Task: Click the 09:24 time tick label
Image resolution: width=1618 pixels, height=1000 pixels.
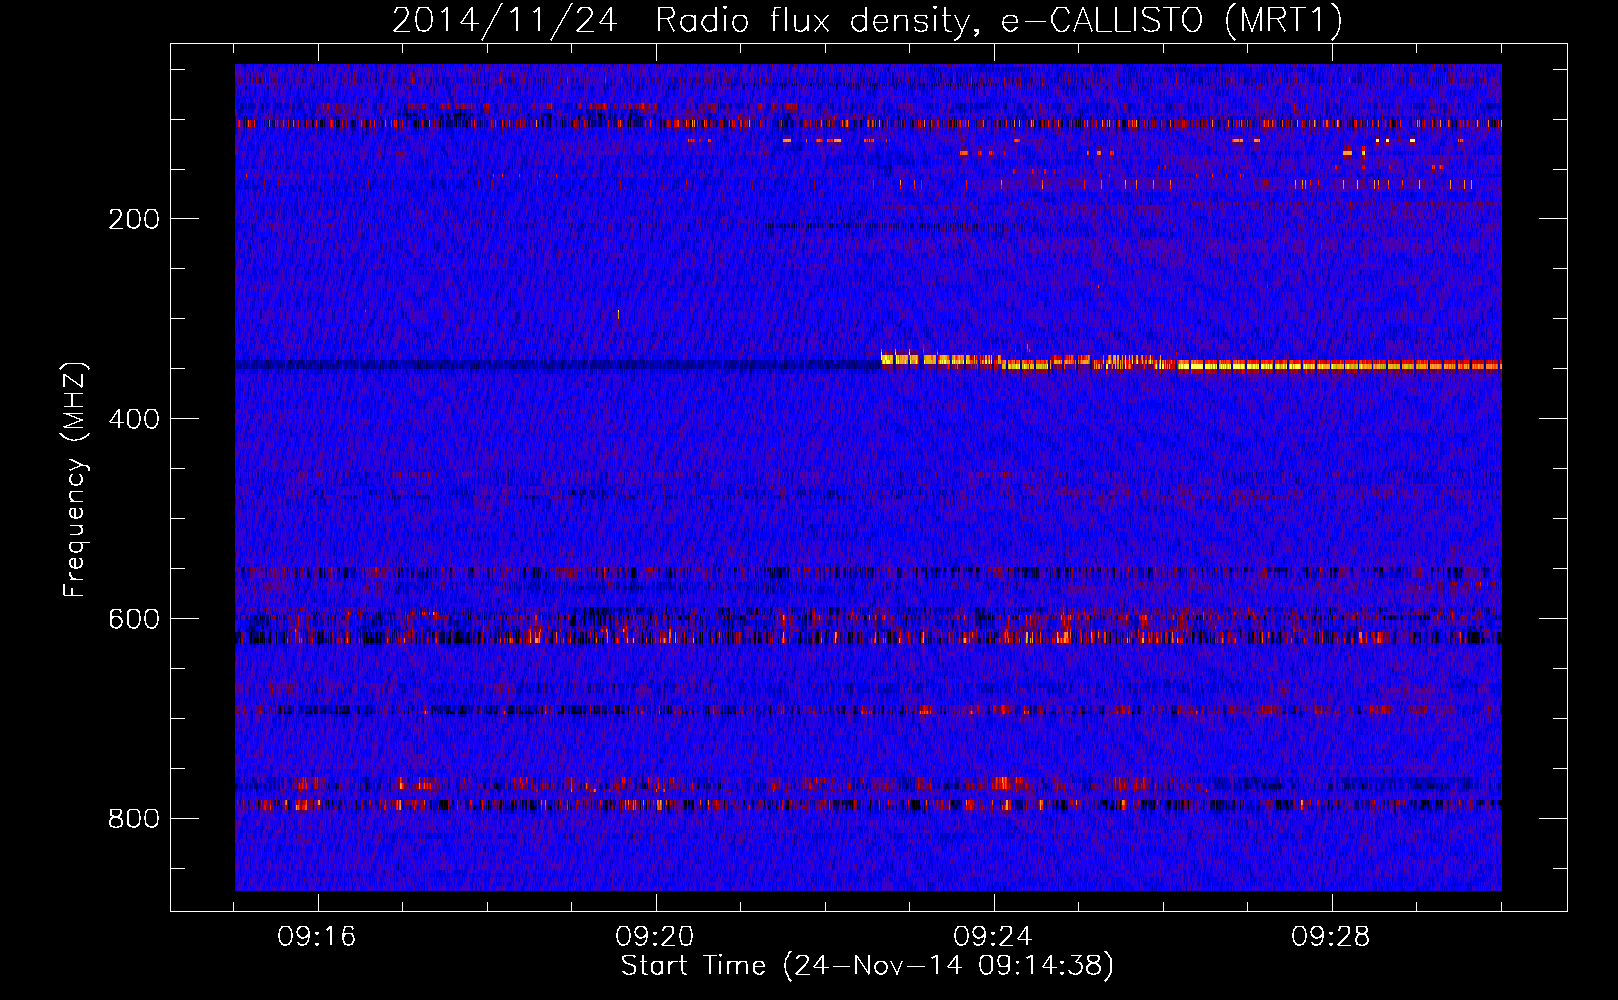Action: point(993,937)
